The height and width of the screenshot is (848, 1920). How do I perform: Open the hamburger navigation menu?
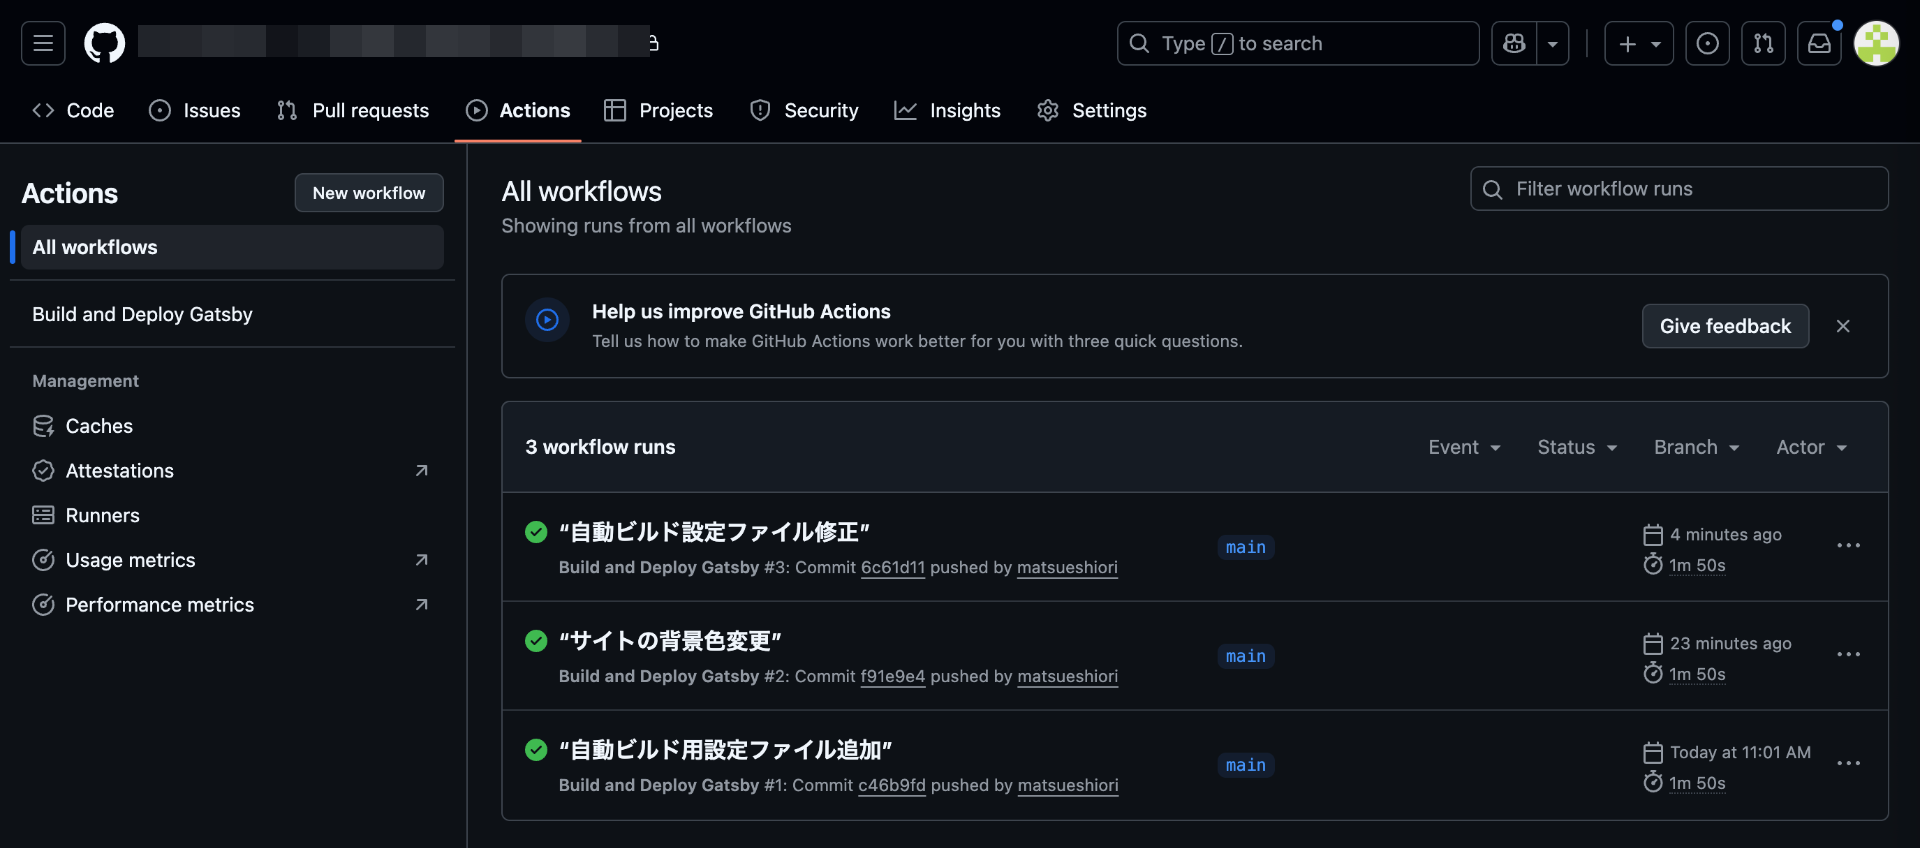(43, 43)
